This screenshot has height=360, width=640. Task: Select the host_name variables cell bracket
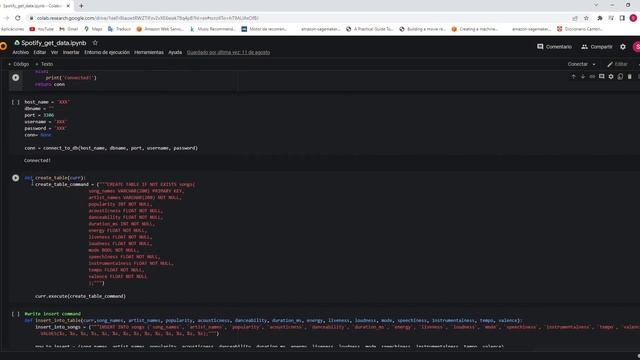click(16, 102)
